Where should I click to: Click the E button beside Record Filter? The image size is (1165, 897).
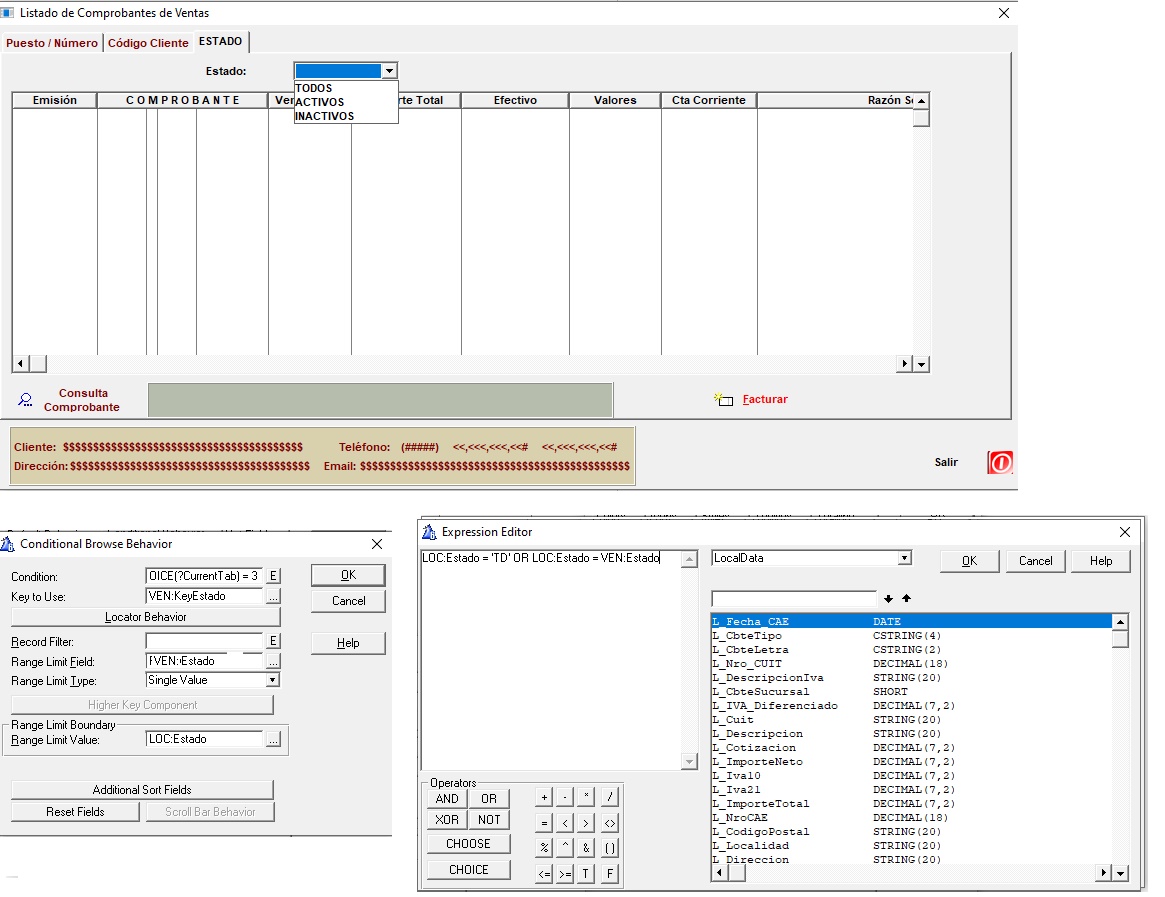point(273,641)
